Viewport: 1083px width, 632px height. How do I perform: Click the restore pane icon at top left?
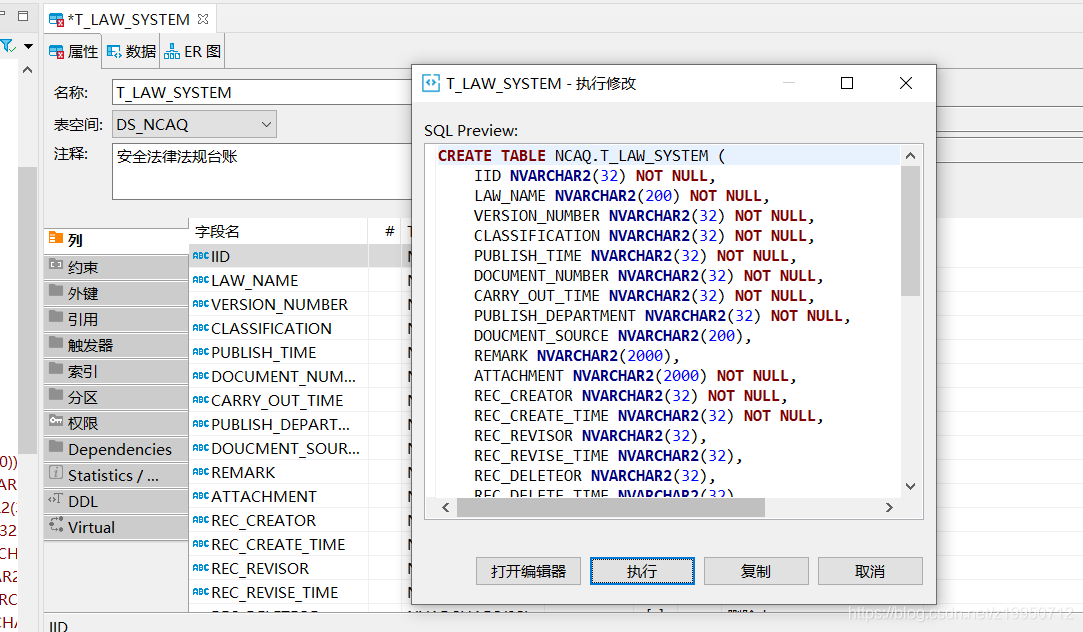point(23,15)
